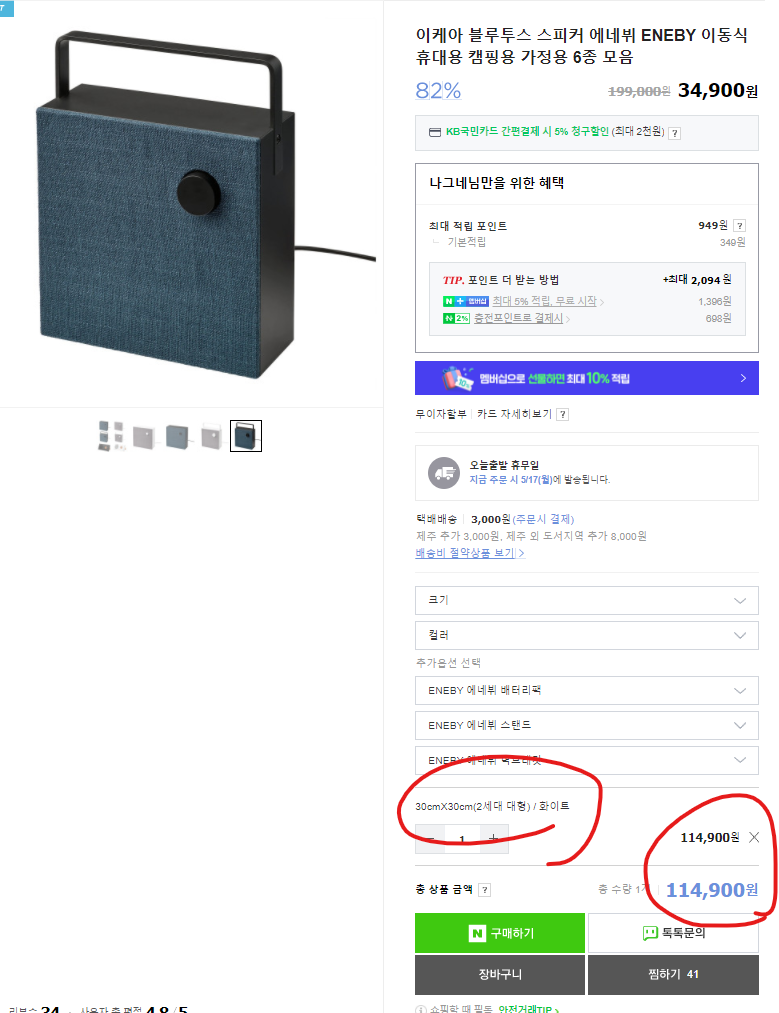The height and width of the screenshot is (1013, 779).
Task: Click the 톡톡문의 chat inquiry button
Action: (x=673, y=933)
